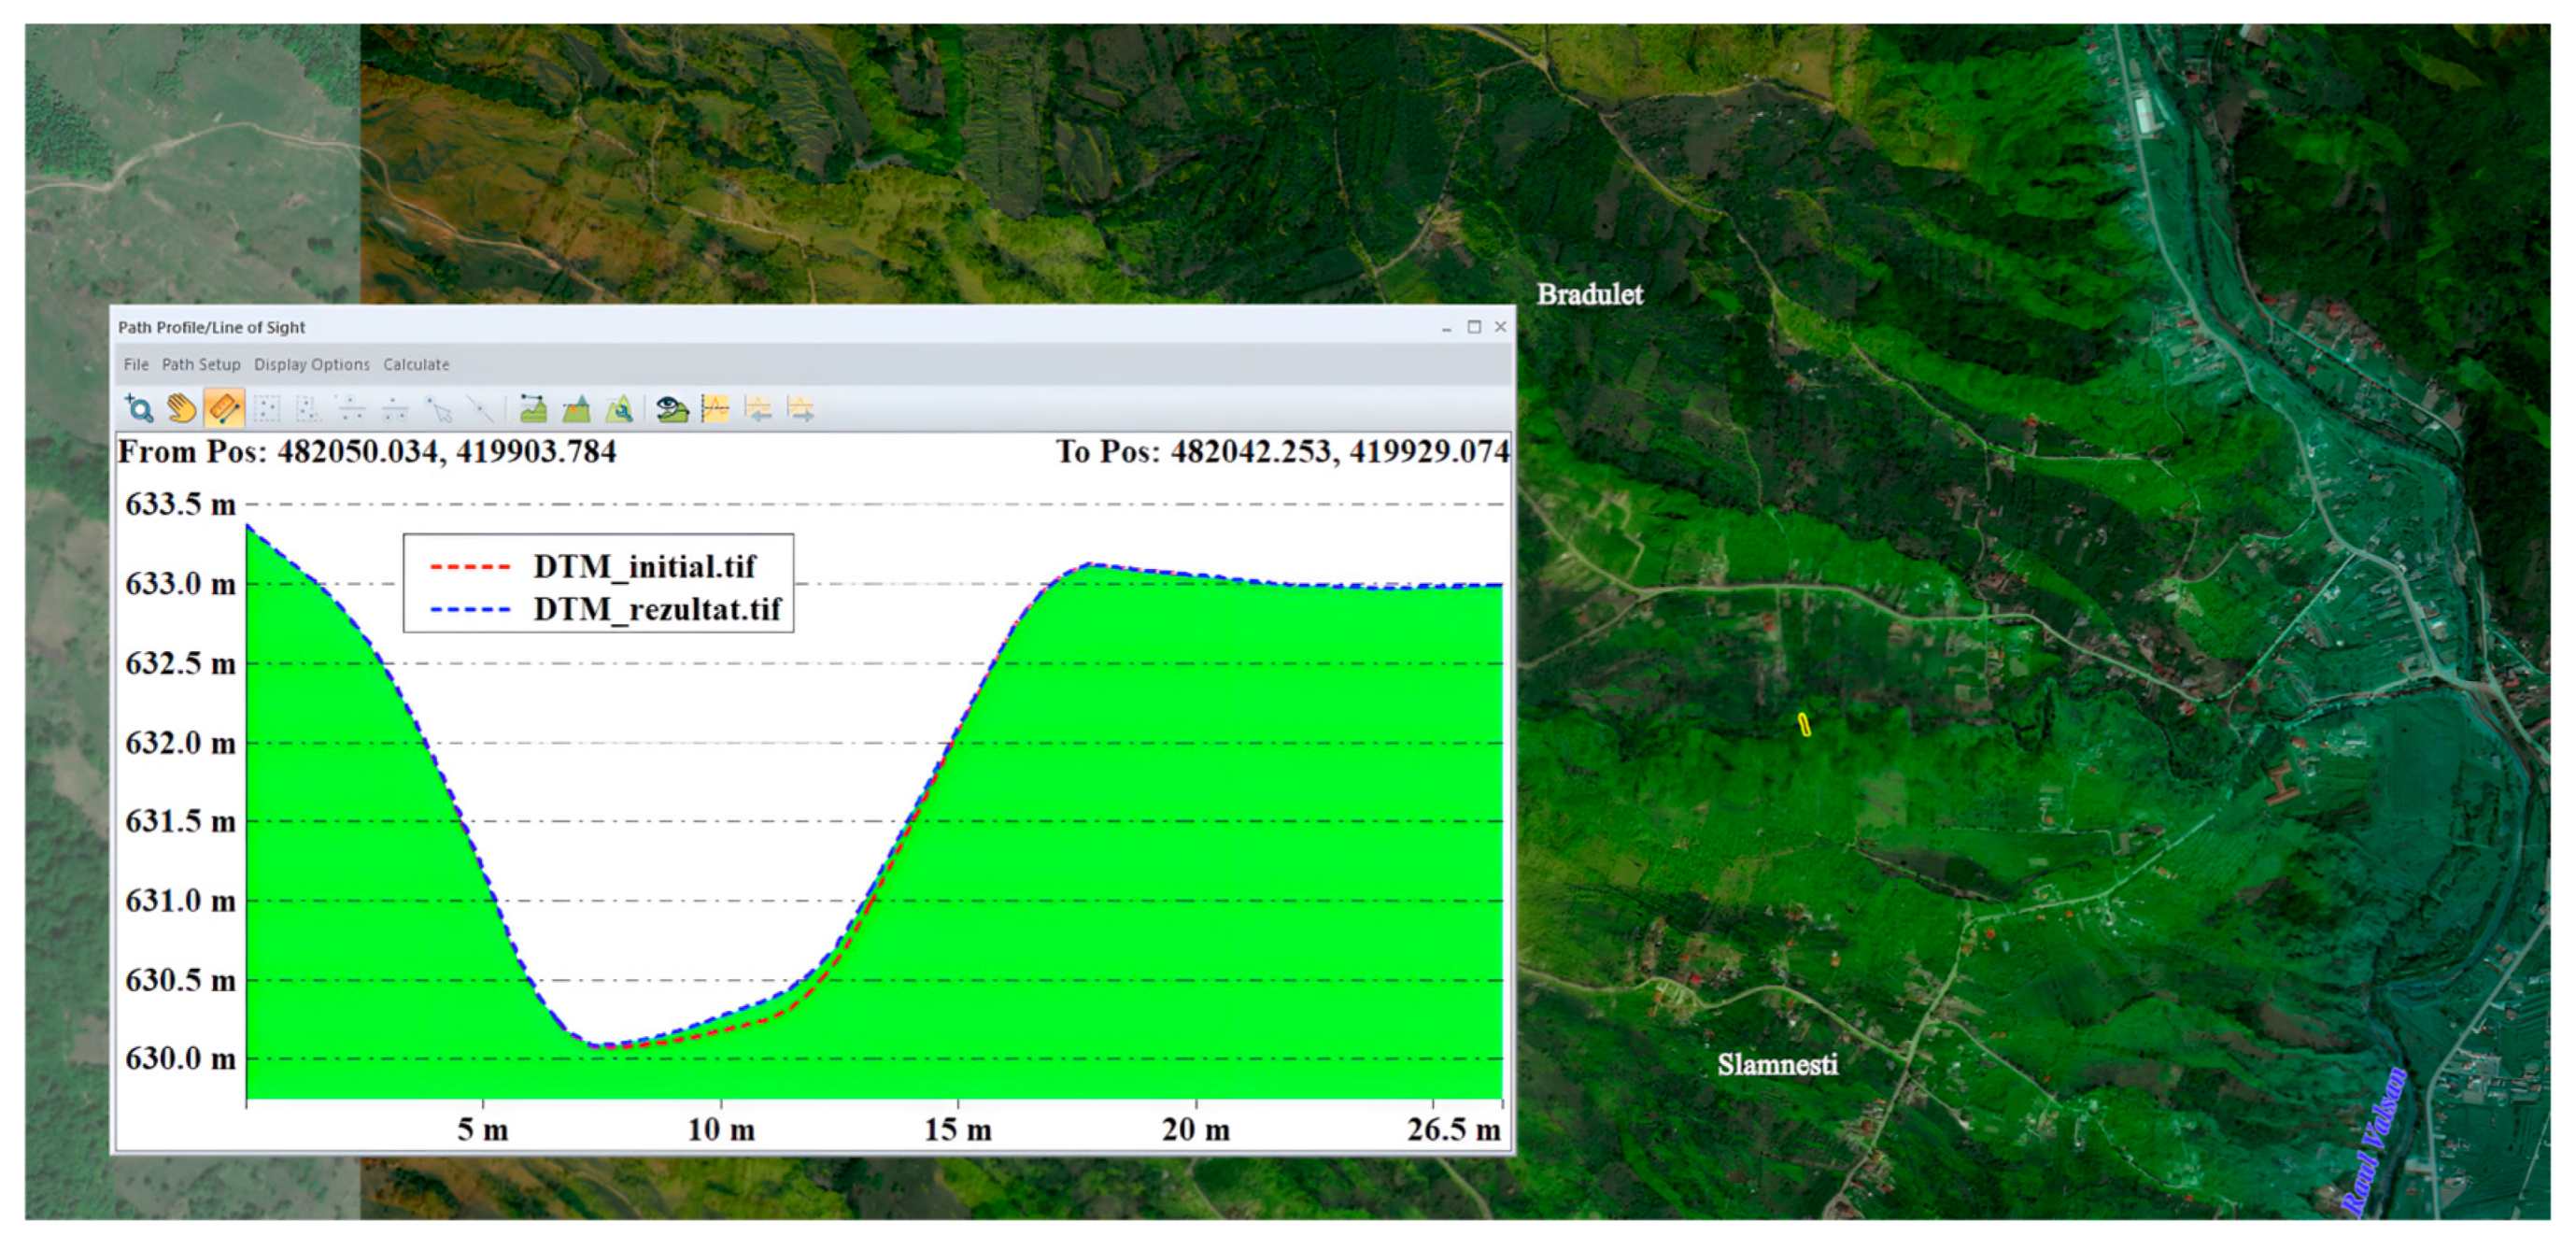2576x1250 pixels.
Task: Expand the Calculate menu
Action: tap(416, 365)
